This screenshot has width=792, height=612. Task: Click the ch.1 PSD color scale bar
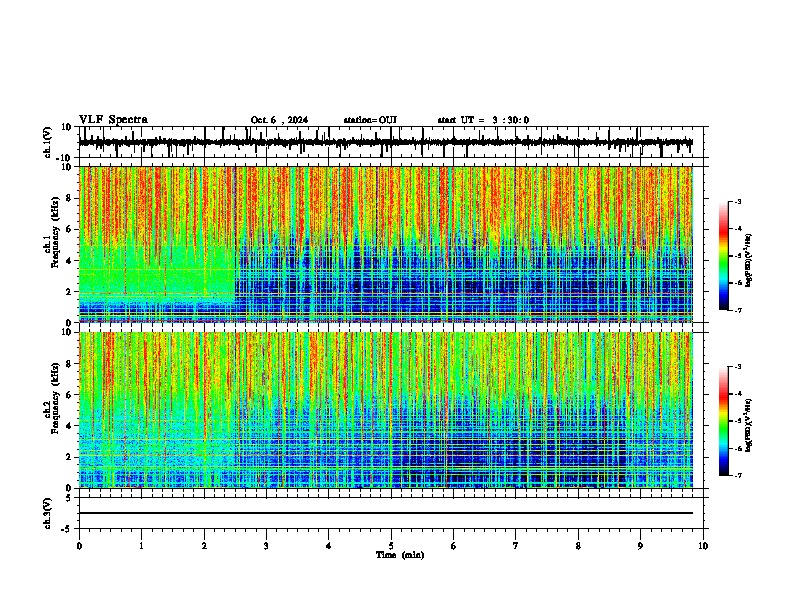[723, 256]
